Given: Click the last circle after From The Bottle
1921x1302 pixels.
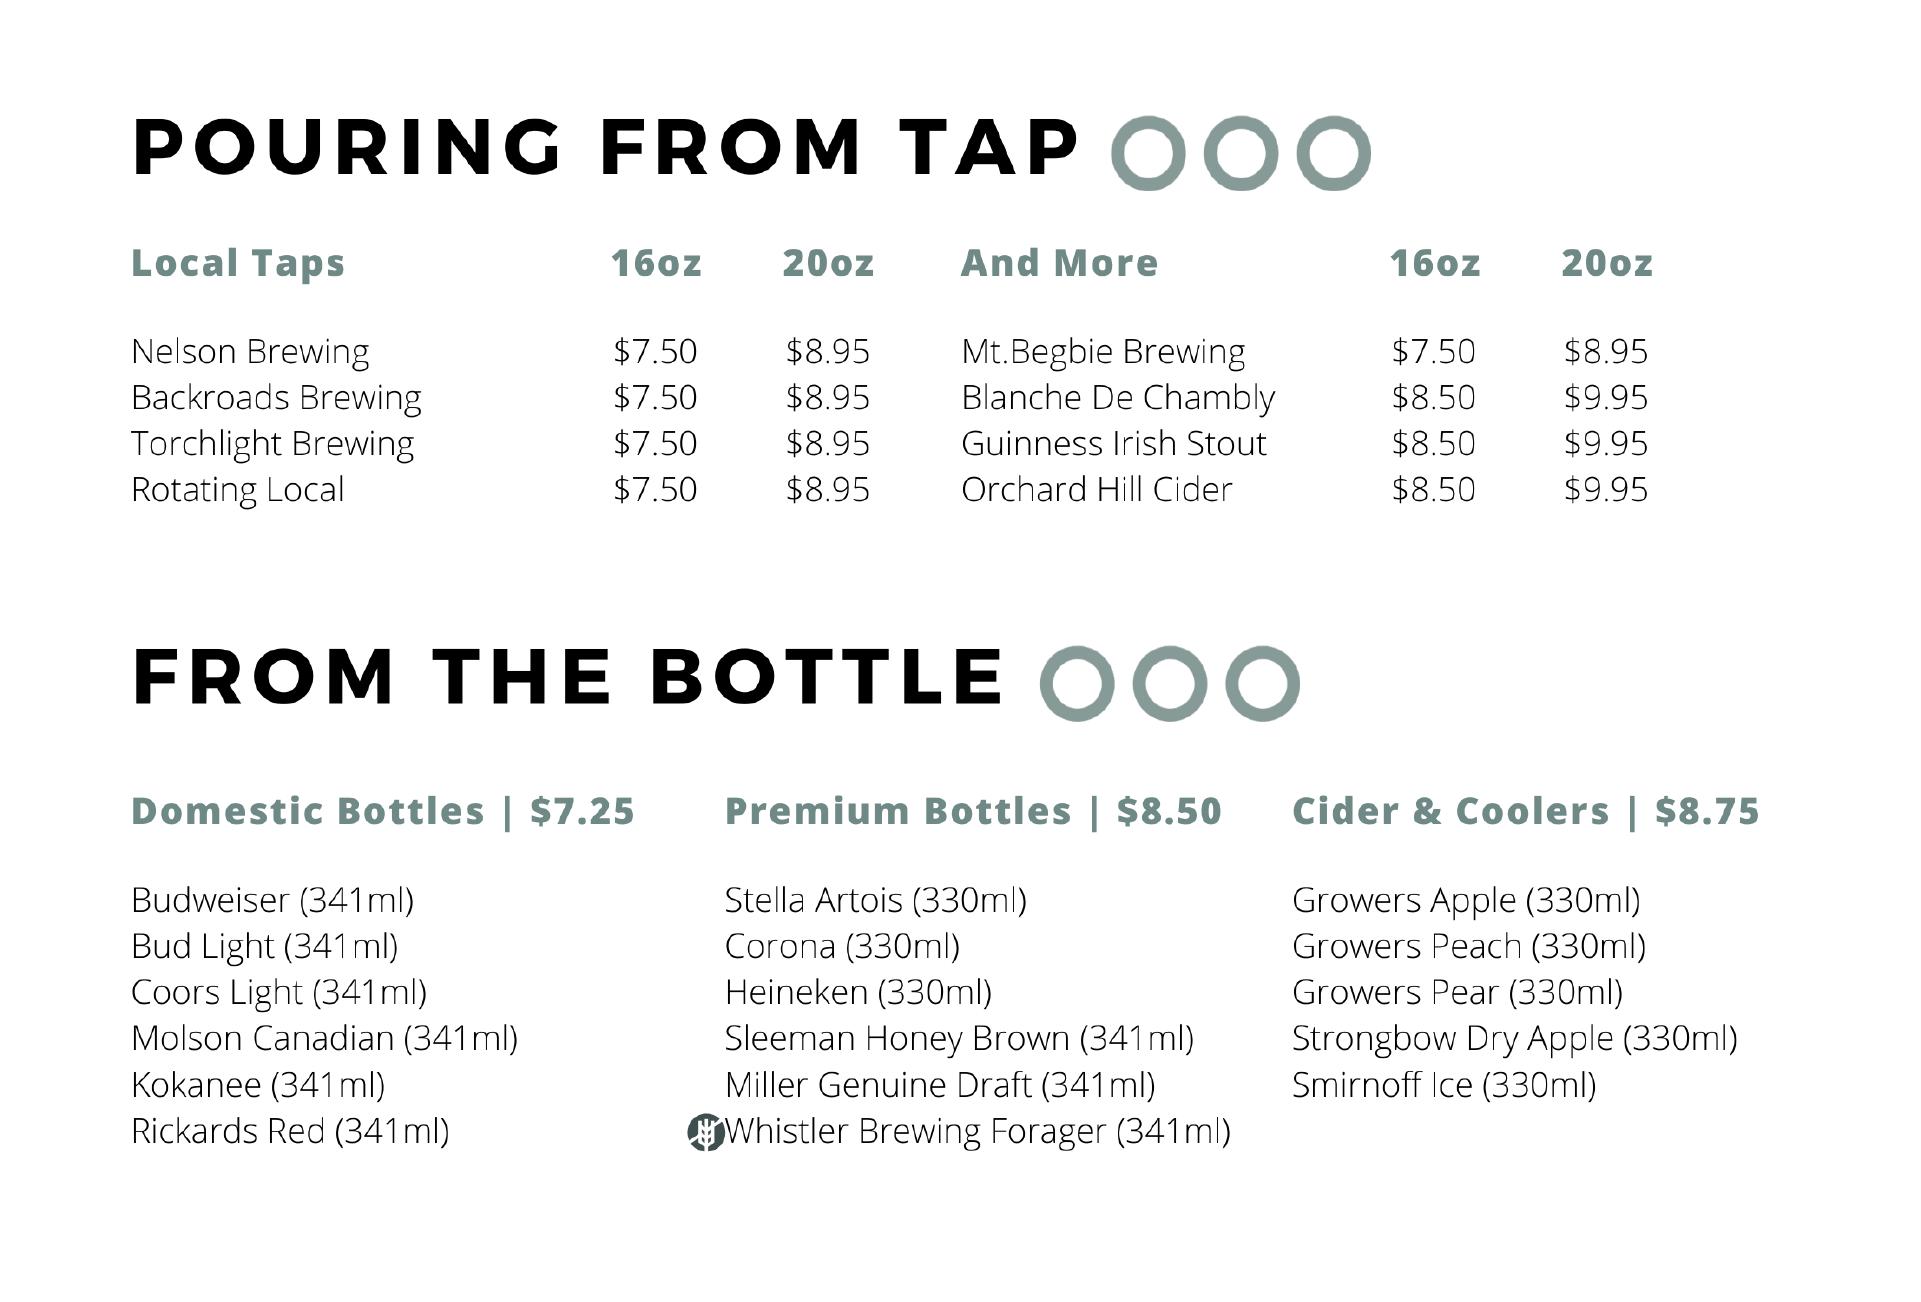Looking at the screenshot, I should click(x=1262, y=683).
